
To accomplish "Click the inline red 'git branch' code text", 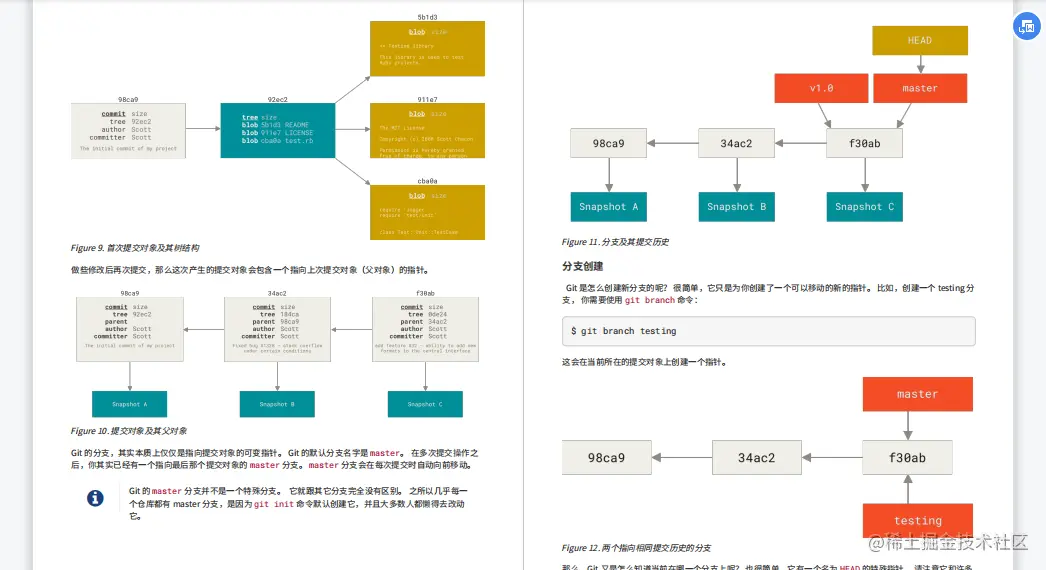I will coord(650,300).
